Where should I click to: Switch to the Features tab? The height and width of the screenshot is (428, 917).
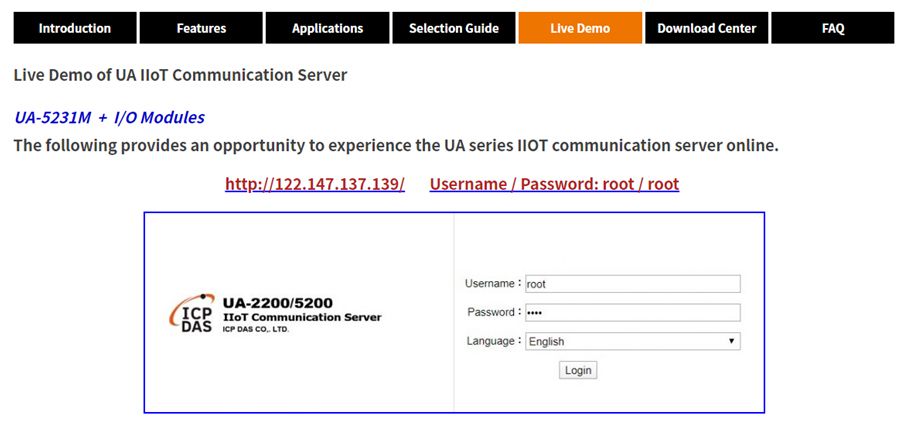click(x=201, y=28)
